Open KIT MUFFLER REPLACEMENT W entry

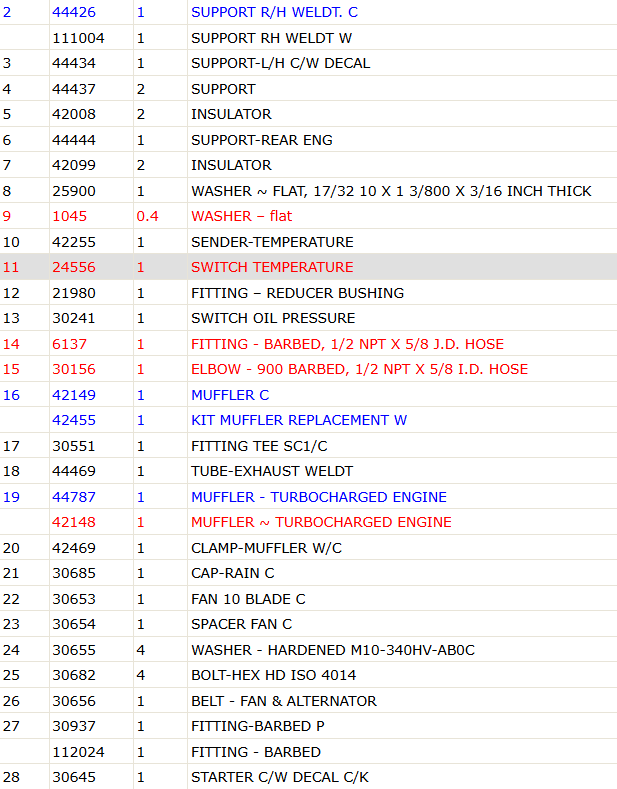tap(299, 420)
